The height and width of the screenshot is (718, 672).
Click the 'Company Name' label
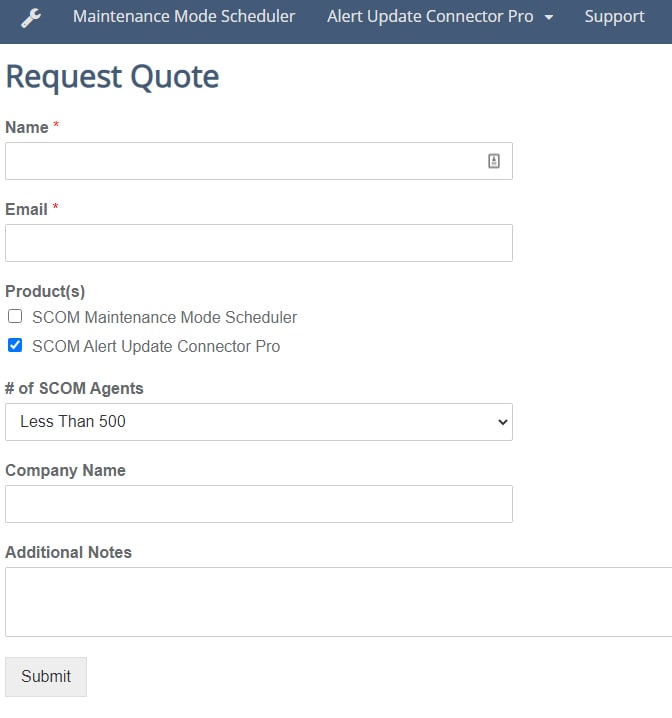pyautogui.click(x=65, y=470)
